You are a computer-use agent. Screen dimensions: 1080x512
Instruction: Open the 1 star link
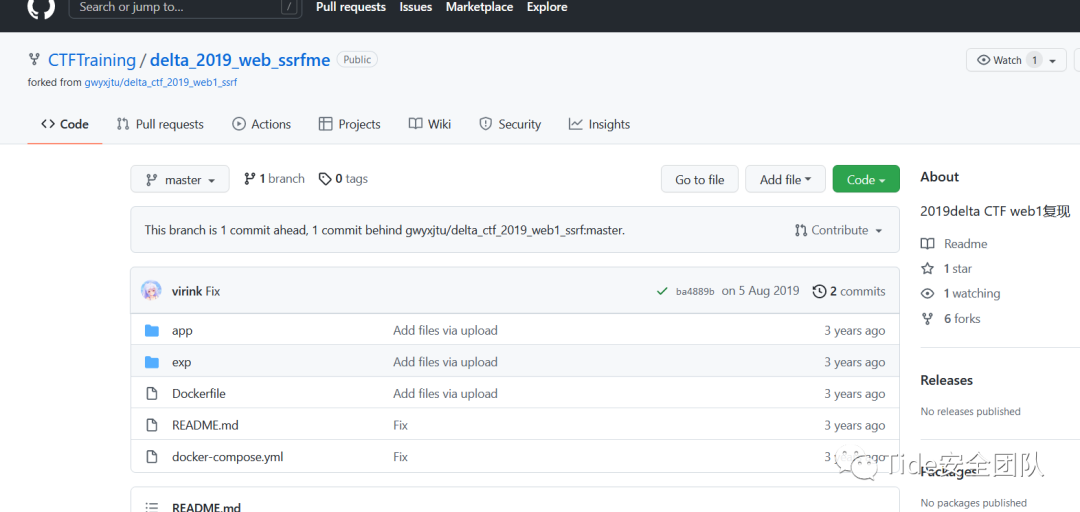click(x=946, y=269)
